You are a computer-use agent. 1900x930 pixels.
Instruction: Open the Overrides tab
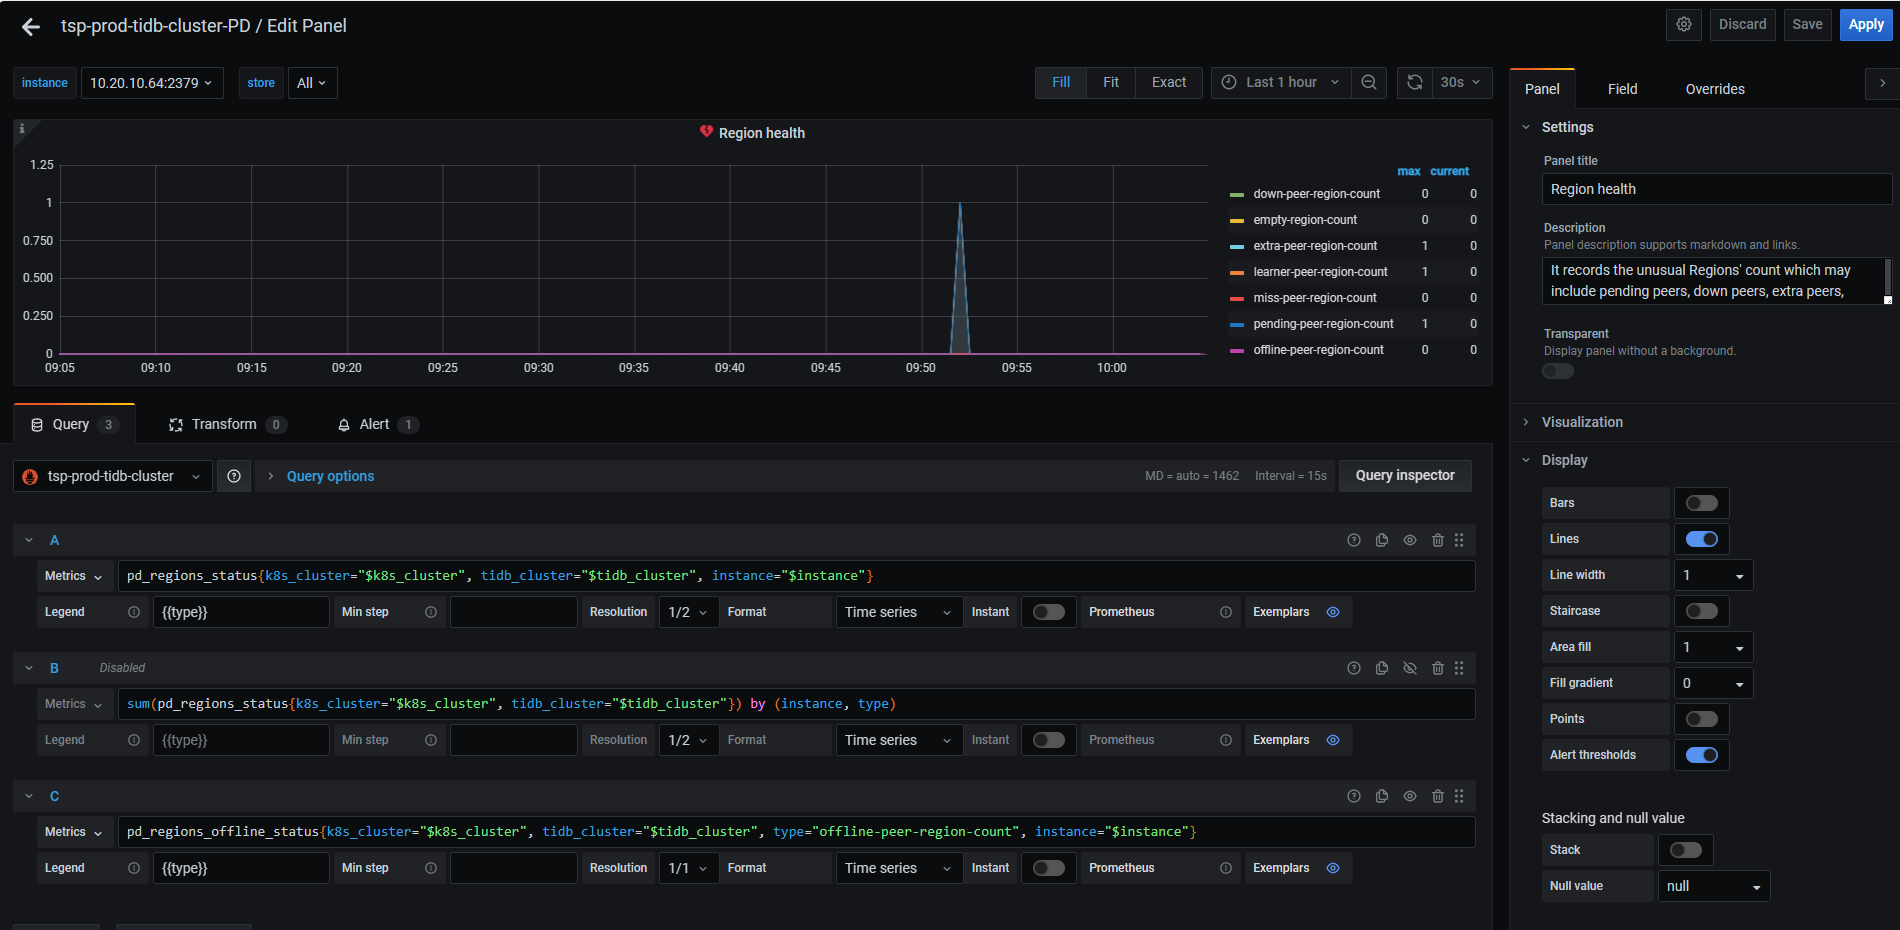pyautogui.click(x=1715, y=90)
